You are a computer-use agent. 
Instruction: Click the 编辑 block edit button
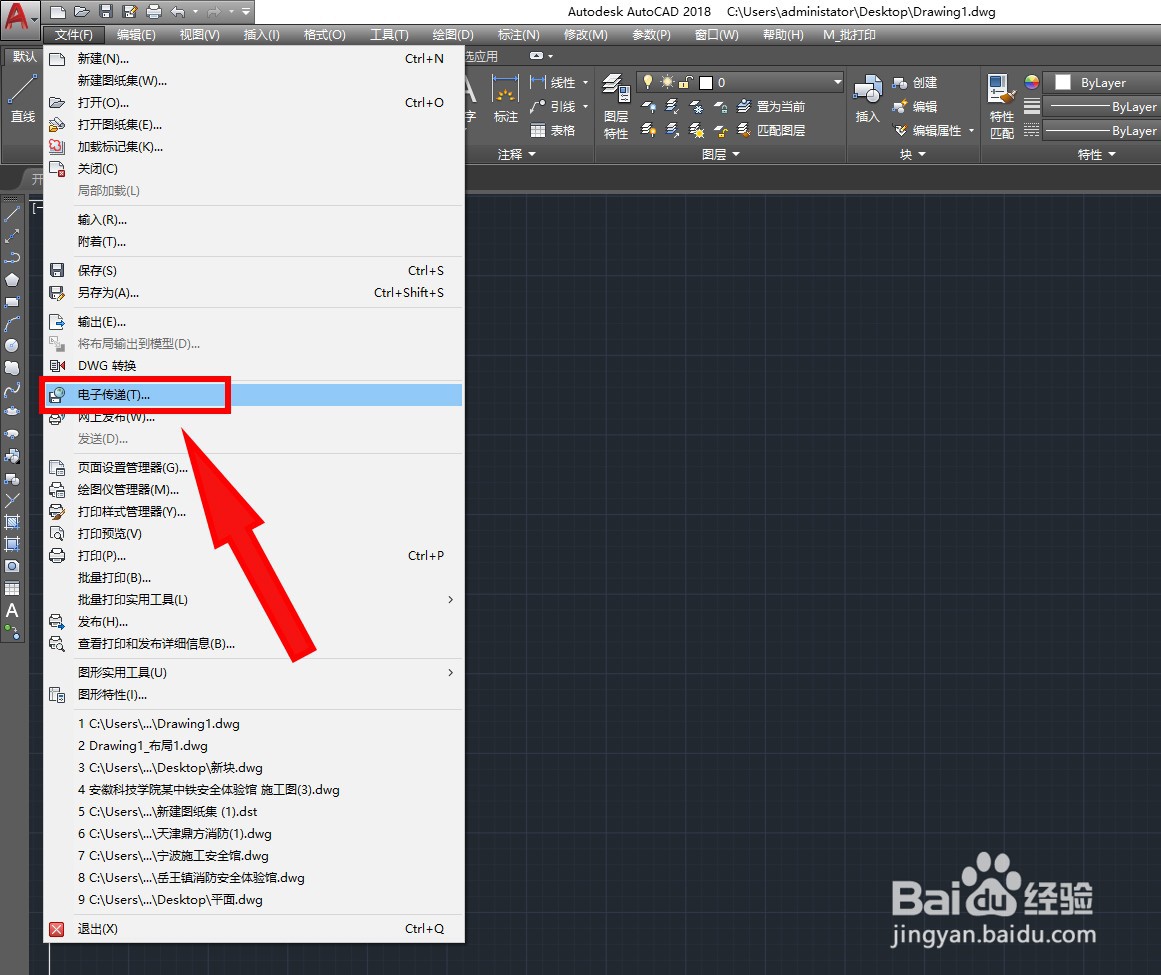(x=914, y=107)
